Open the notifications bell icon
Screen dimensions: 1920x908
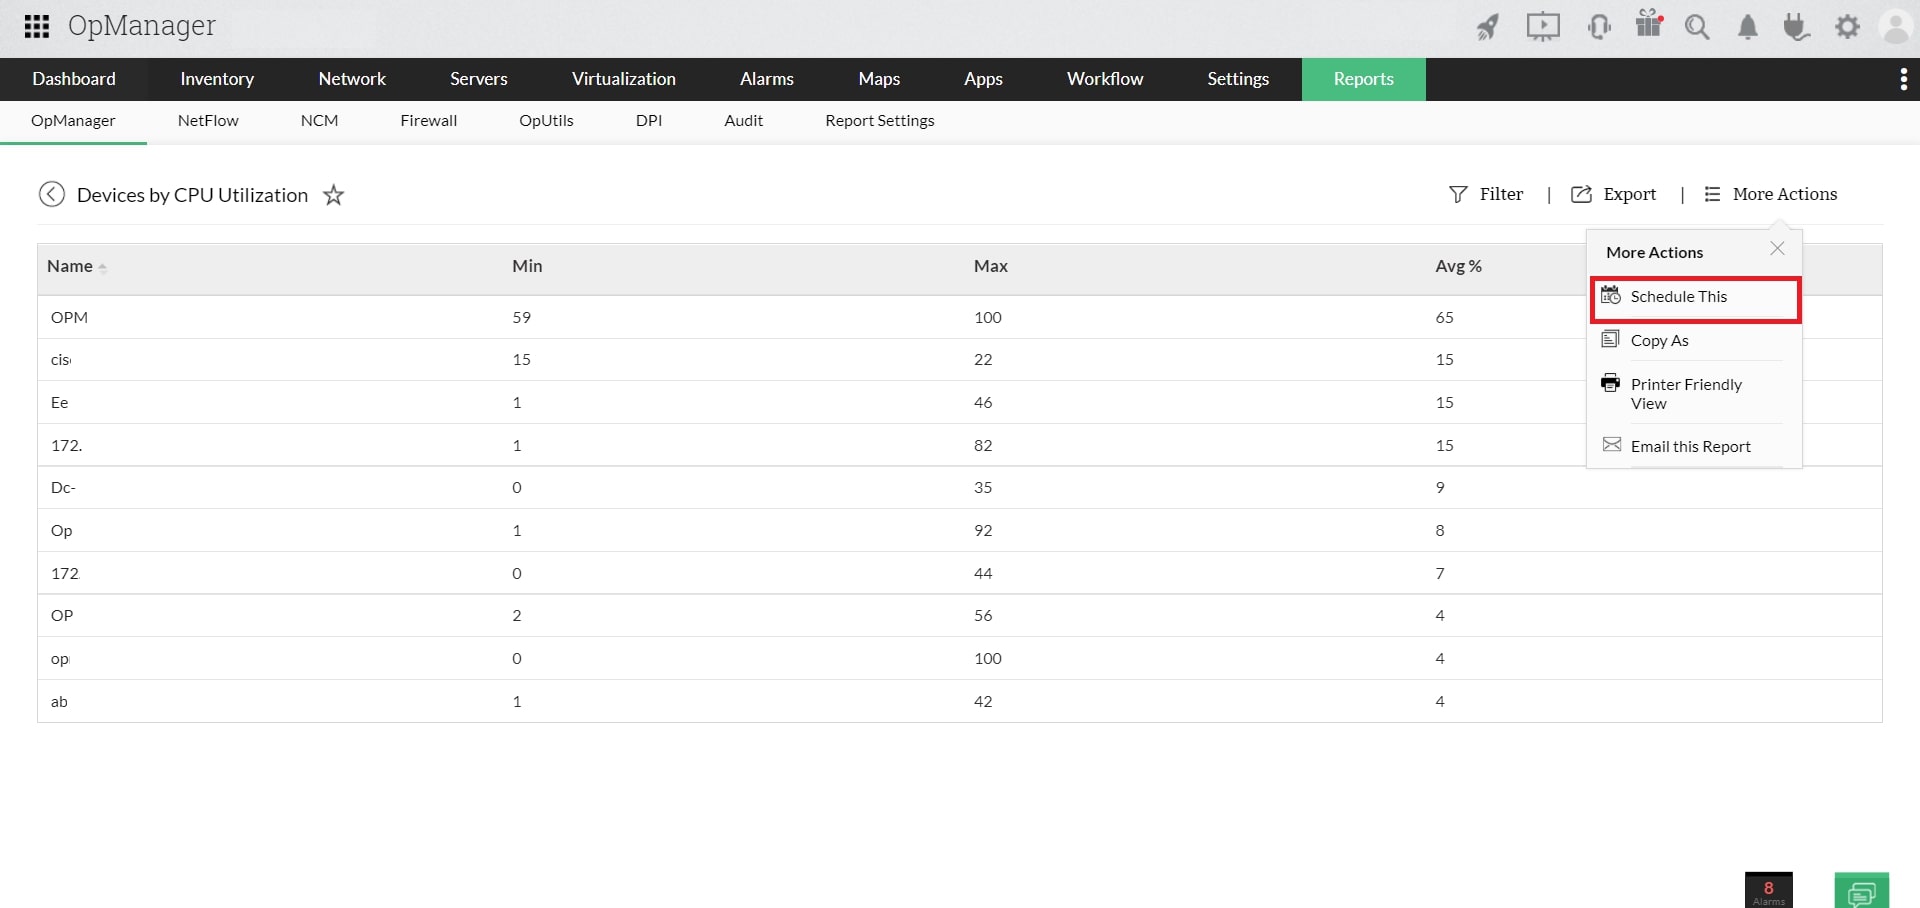[1747, 27]
